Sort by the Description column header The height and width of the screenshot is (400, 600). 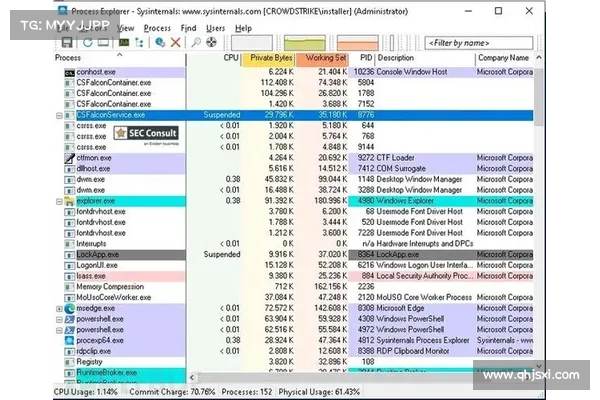(425, 58)
